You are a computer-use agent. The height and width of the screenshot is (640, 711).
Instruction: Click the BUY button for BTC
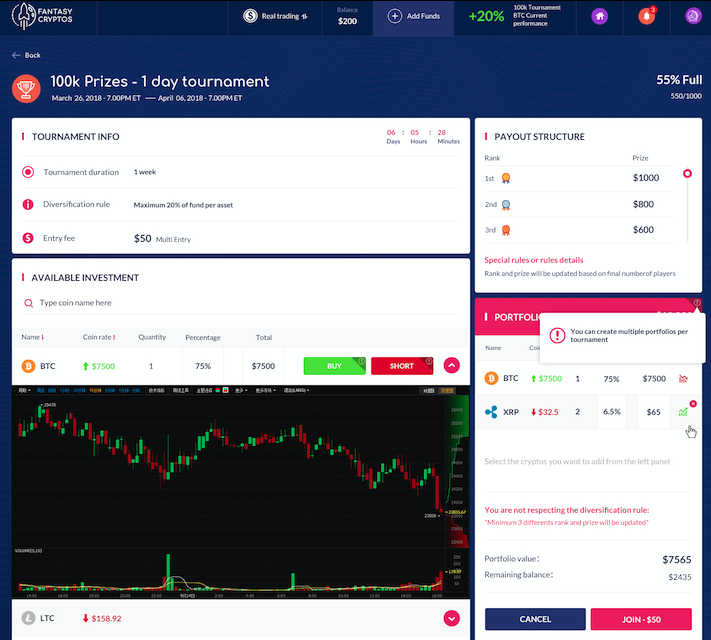(335, 366)
